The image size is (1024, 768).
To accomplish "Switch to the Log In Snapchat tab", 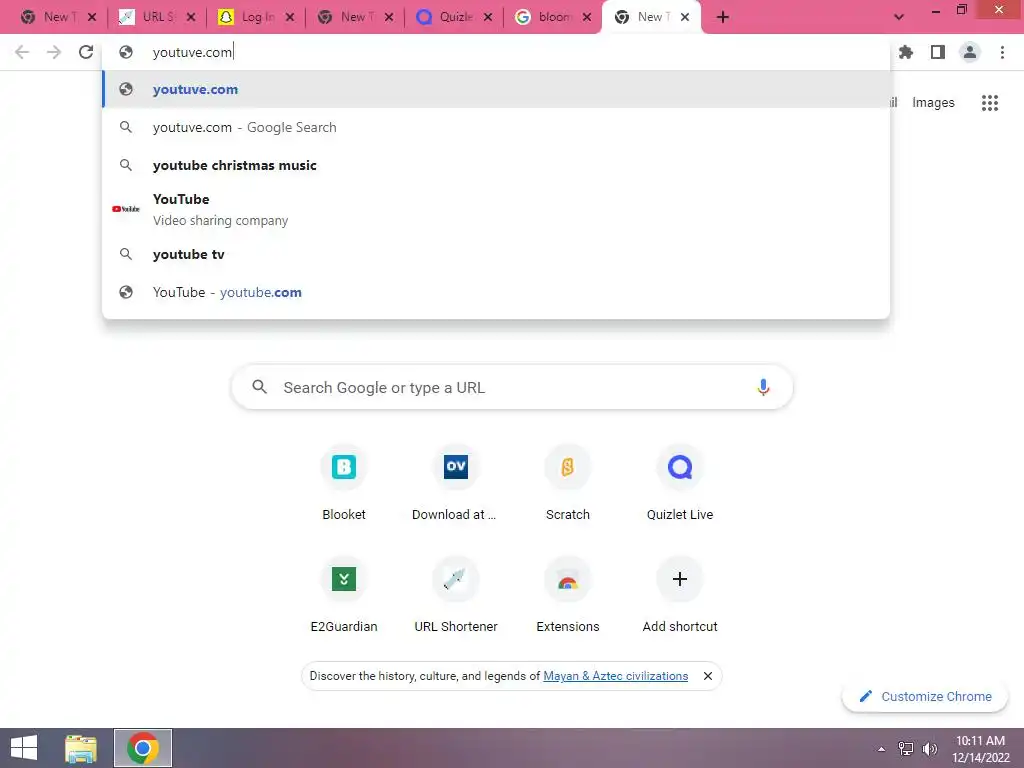I will click(257, 17).
